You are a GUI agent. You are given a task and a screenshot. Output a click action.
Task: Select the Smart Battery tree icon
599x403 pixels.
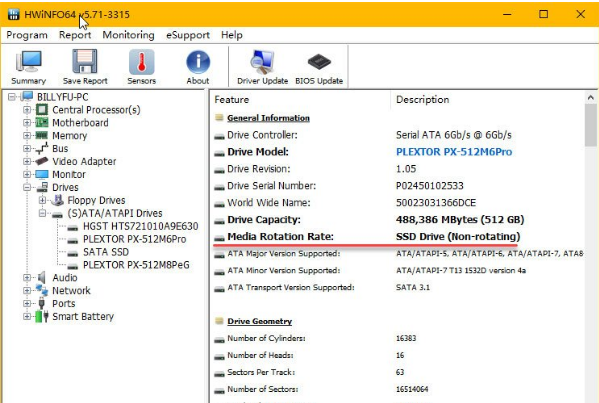41,316
